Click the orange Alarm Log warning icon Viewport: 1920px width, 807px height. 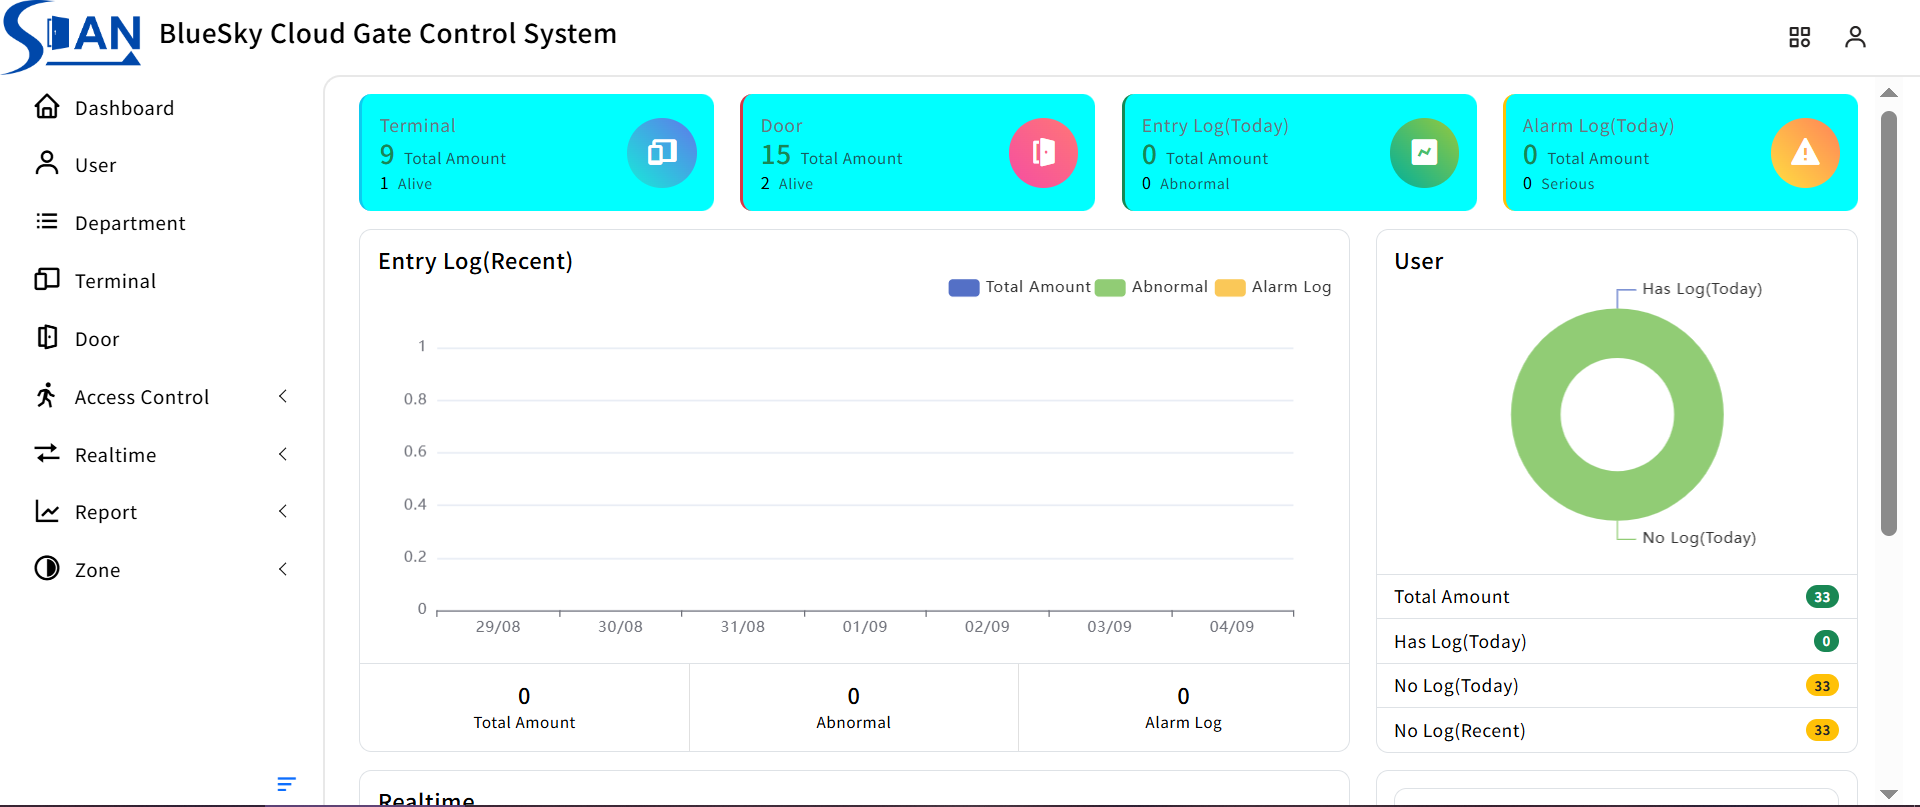[x=1805, y=153]
